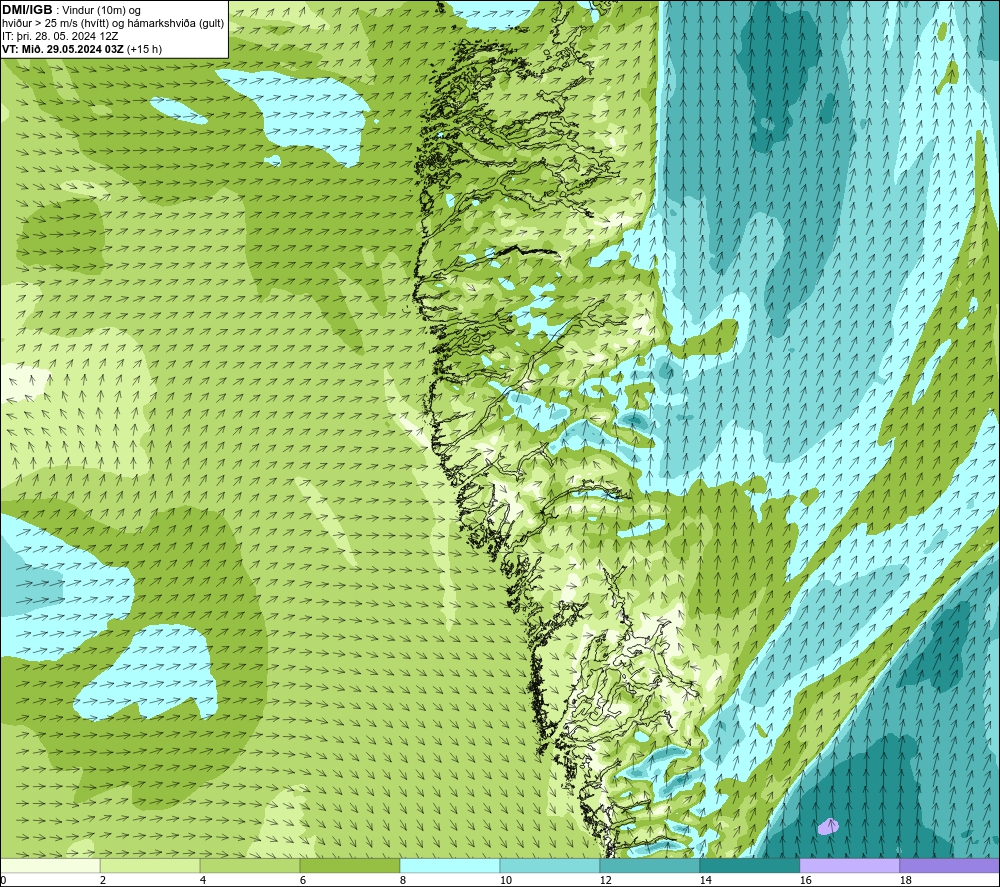Click the legend scale label '8'
Image resolution: width=1000 pixels, height=887 pixels.
point(403,880)
